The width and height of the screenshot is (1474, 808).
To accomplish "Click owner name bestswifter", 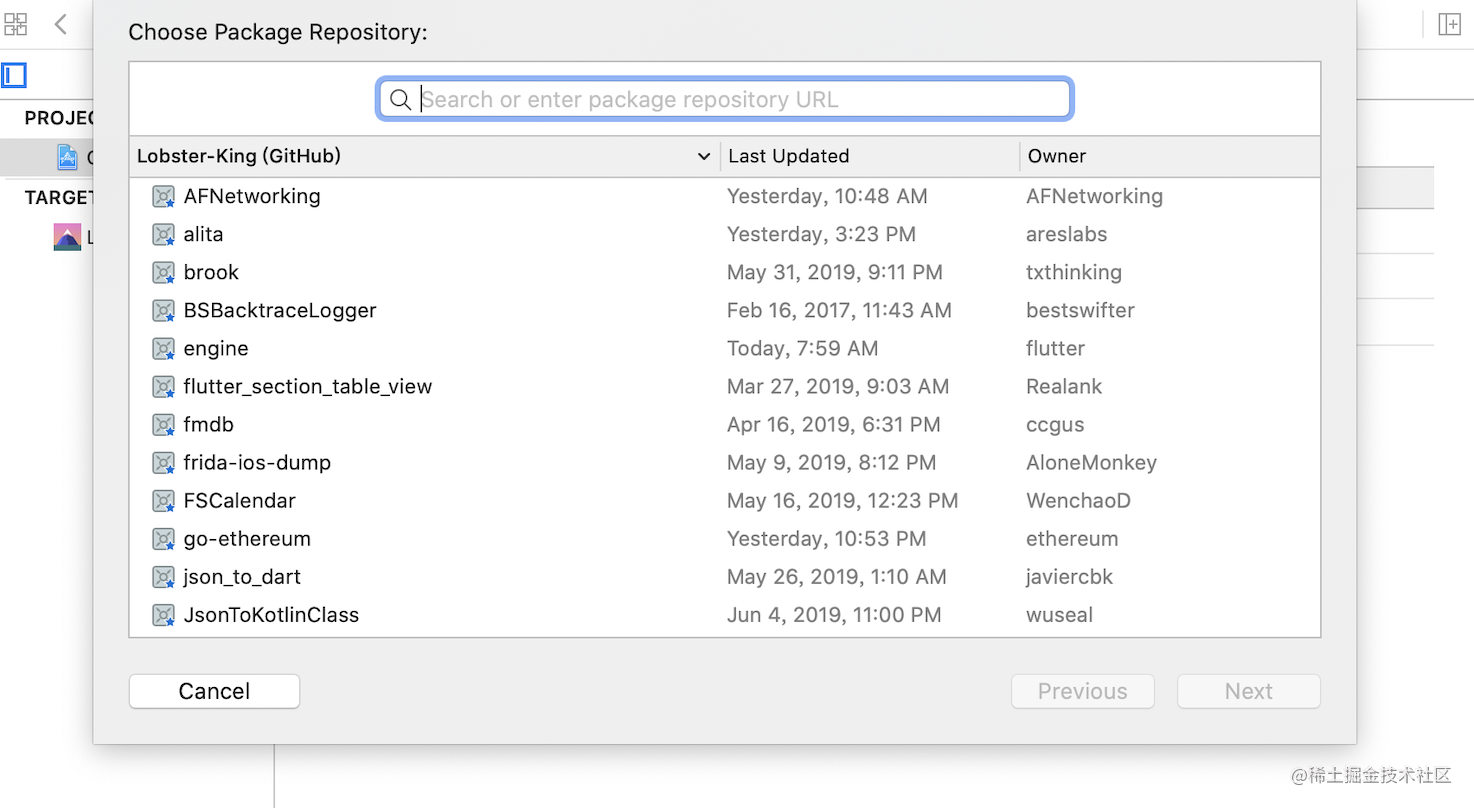I will point(1080,310).
